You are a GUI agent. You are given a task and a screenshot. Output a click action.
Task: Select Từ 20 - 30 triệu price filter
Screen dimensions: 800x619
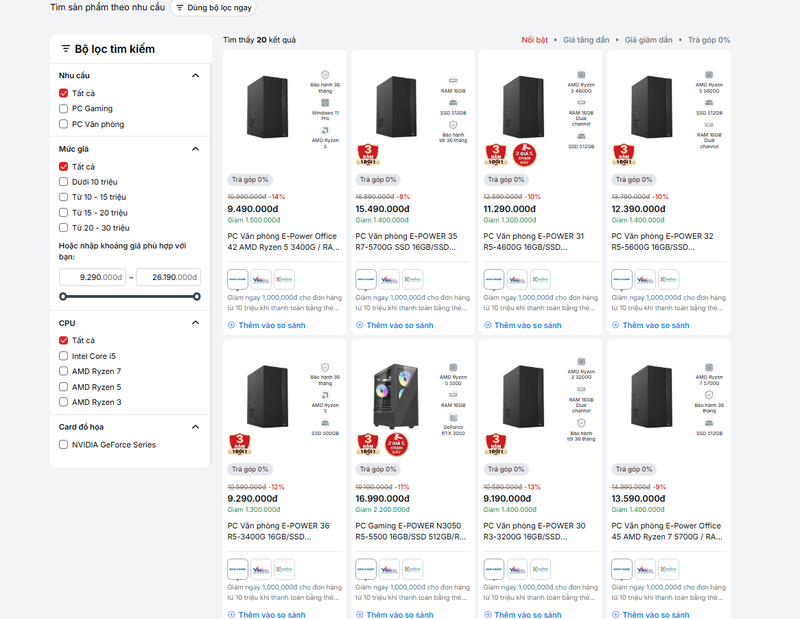(x=63, y=228)
